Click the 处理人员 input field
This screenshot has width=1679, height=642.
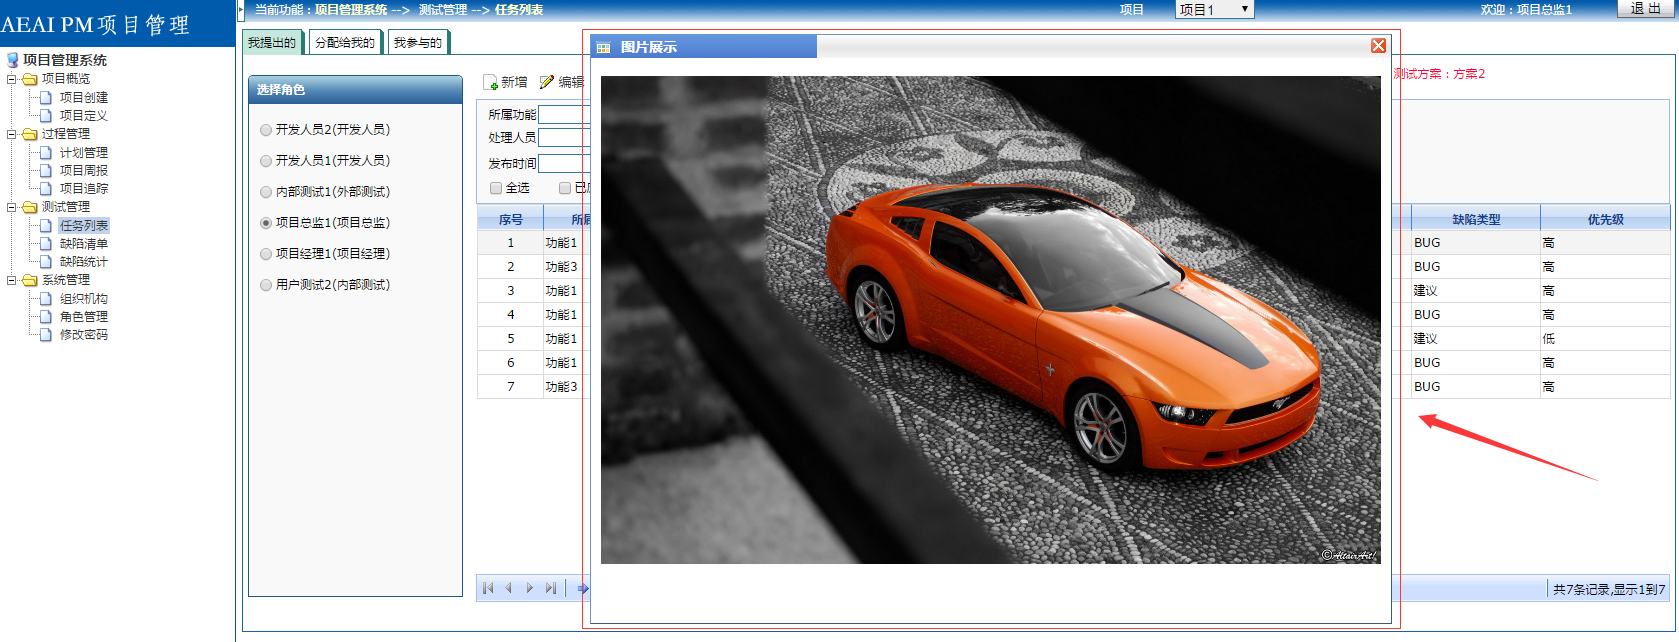564,138
